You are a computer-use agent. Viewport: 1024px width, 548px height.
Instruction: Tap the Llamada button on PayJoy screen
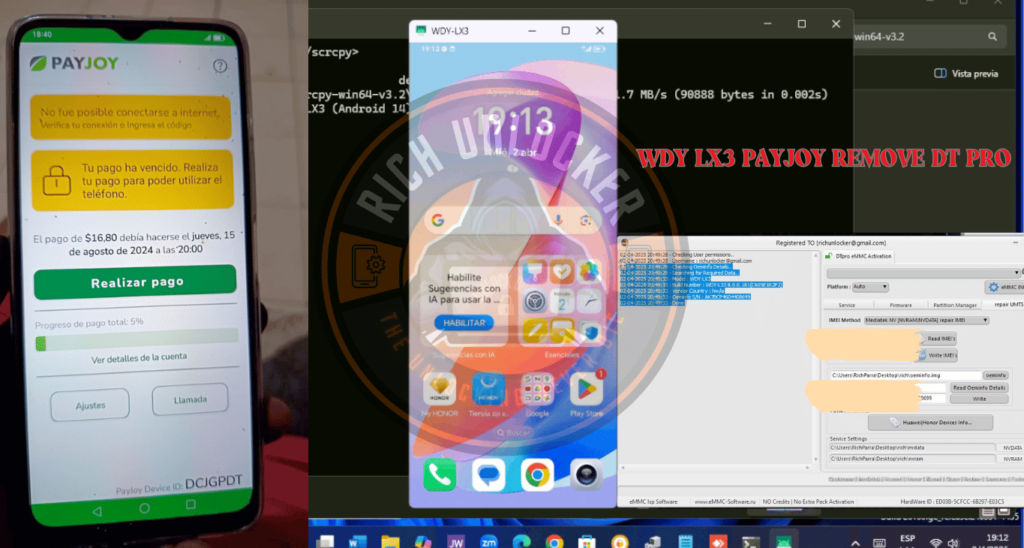tap(190, 399)
